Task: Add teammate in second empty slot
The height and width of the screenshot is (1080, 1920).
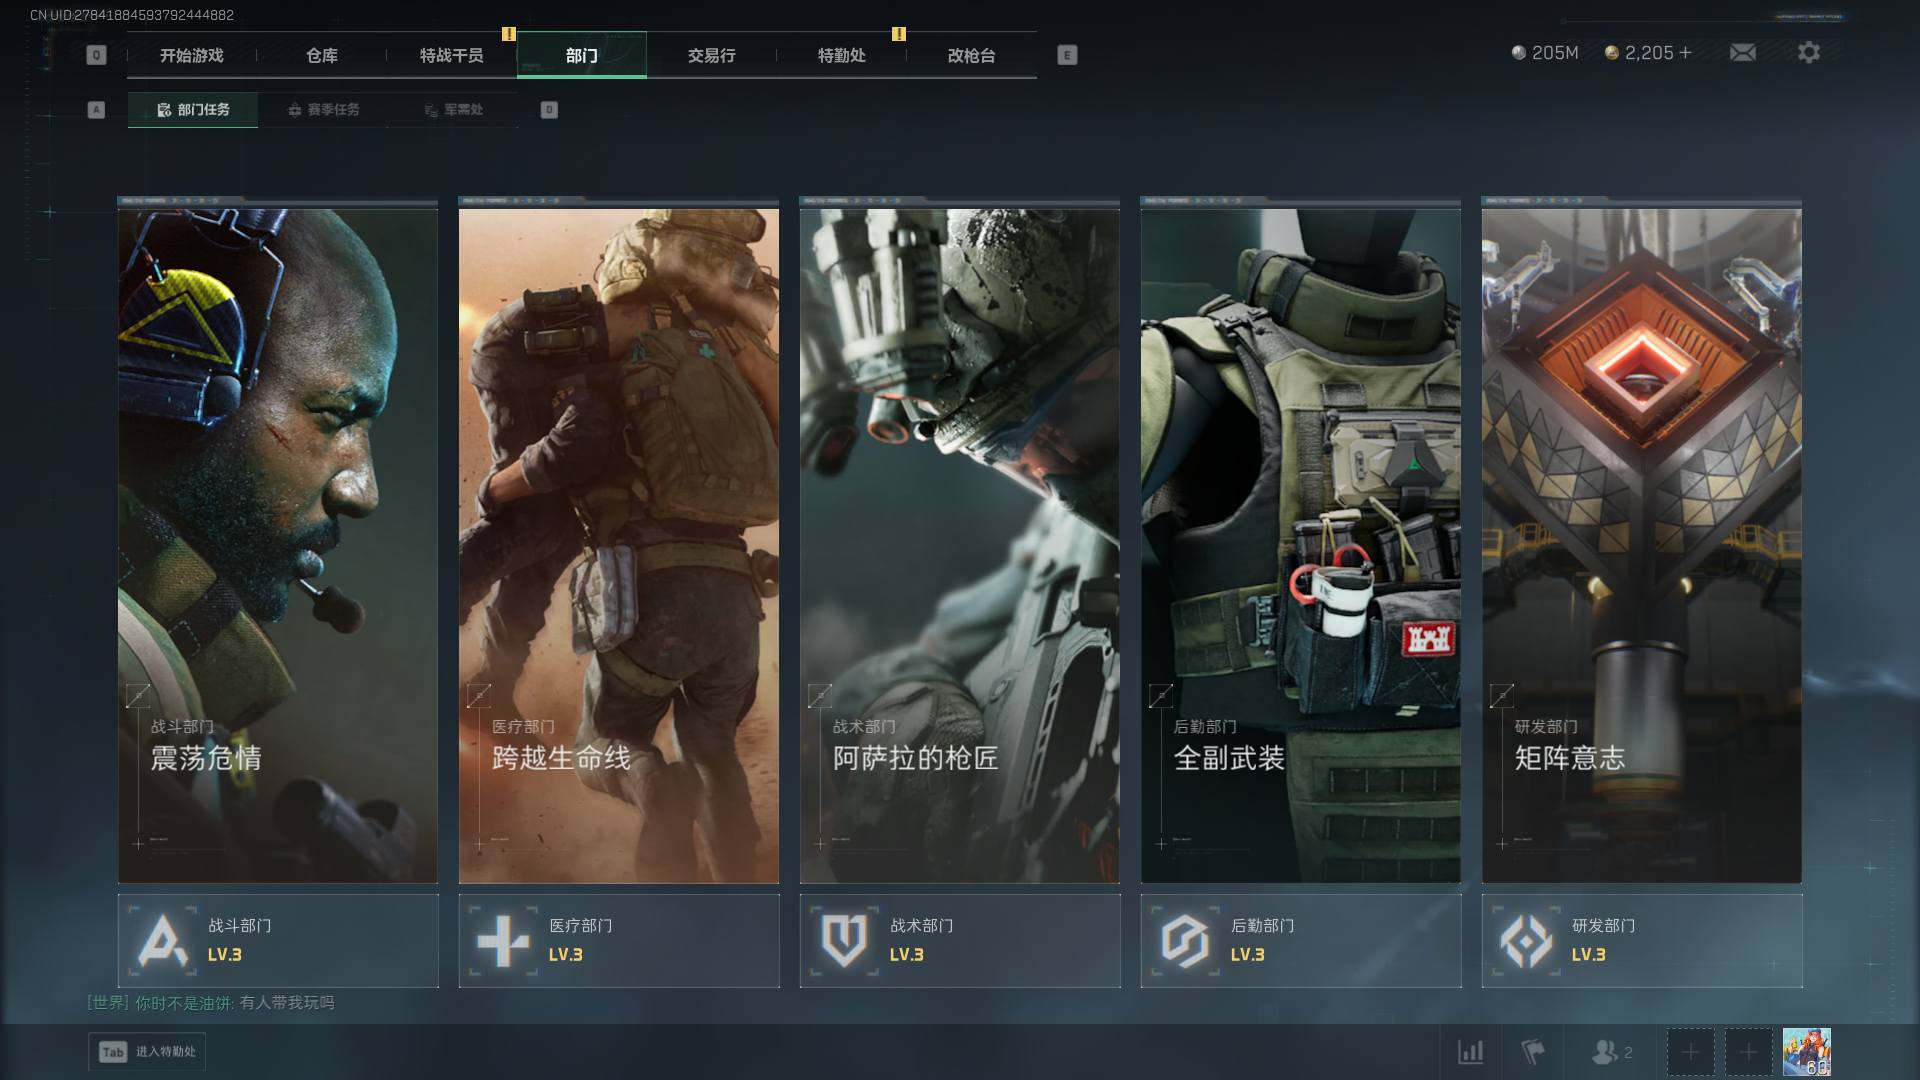Action: click(1748, 1052)
